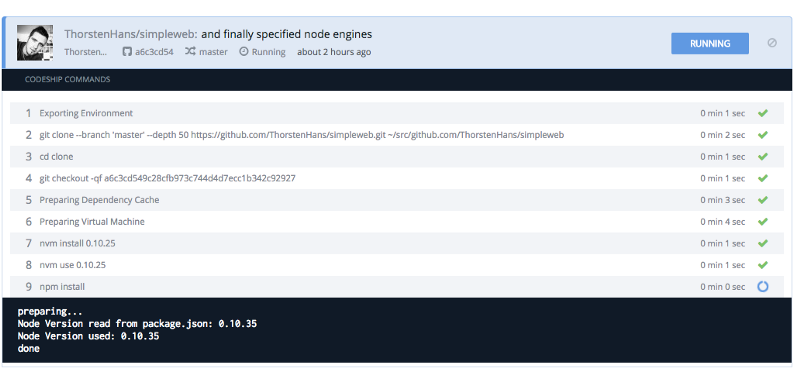Expand step 8 nvm use 0.10.25

[397, 265]
